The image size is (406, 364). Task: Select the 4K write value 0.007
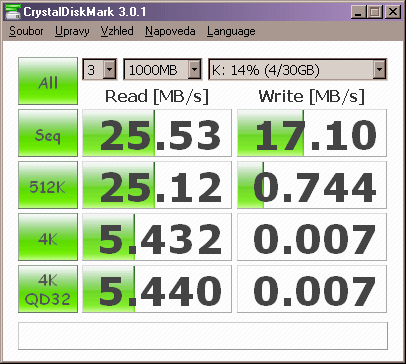pos(312,237)
